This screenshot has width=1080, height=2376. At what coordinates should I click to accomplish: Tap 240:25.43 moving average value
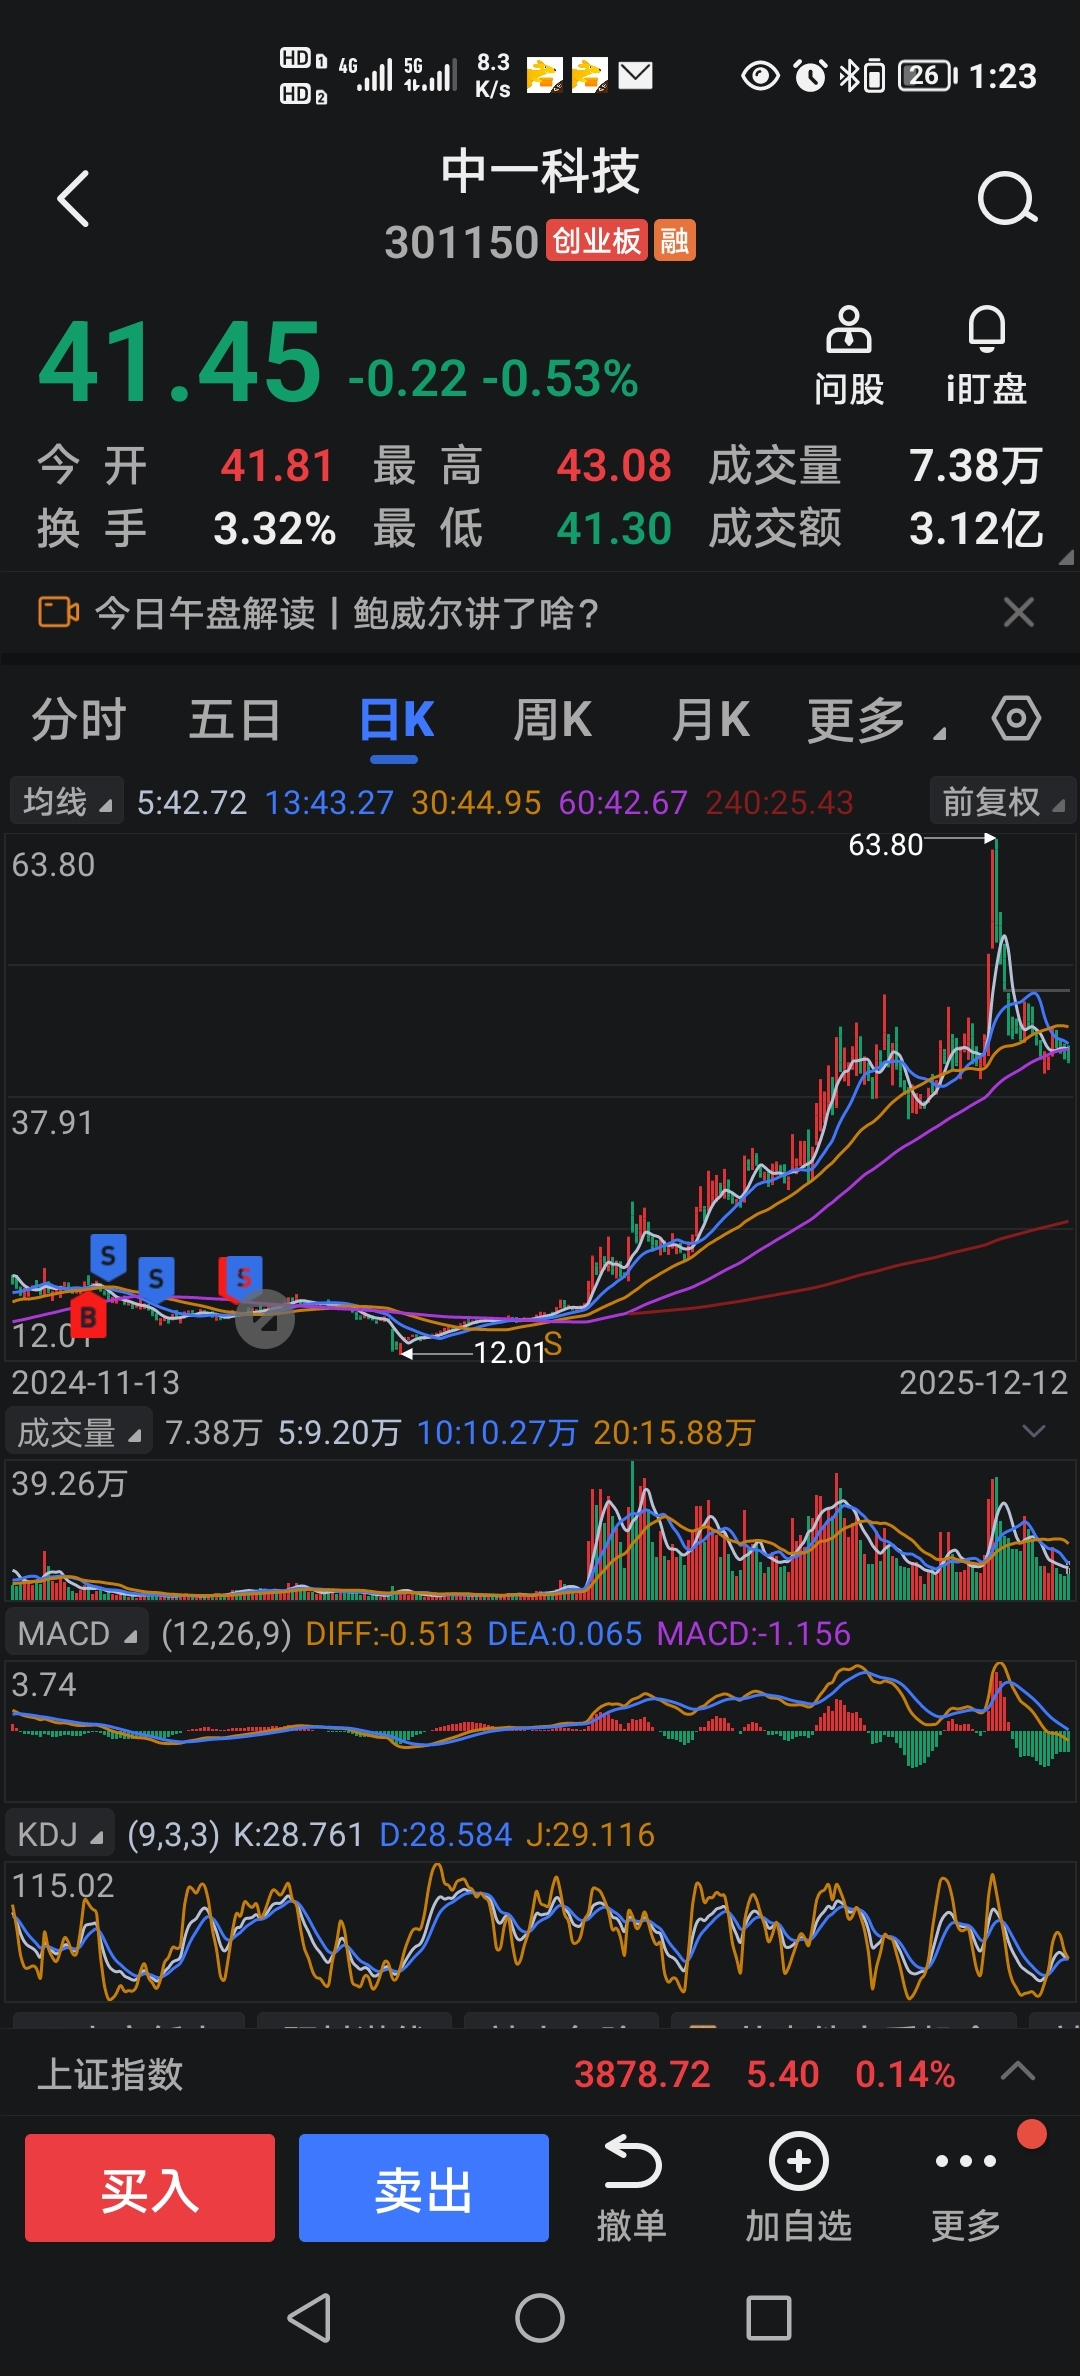click(779, 802)
